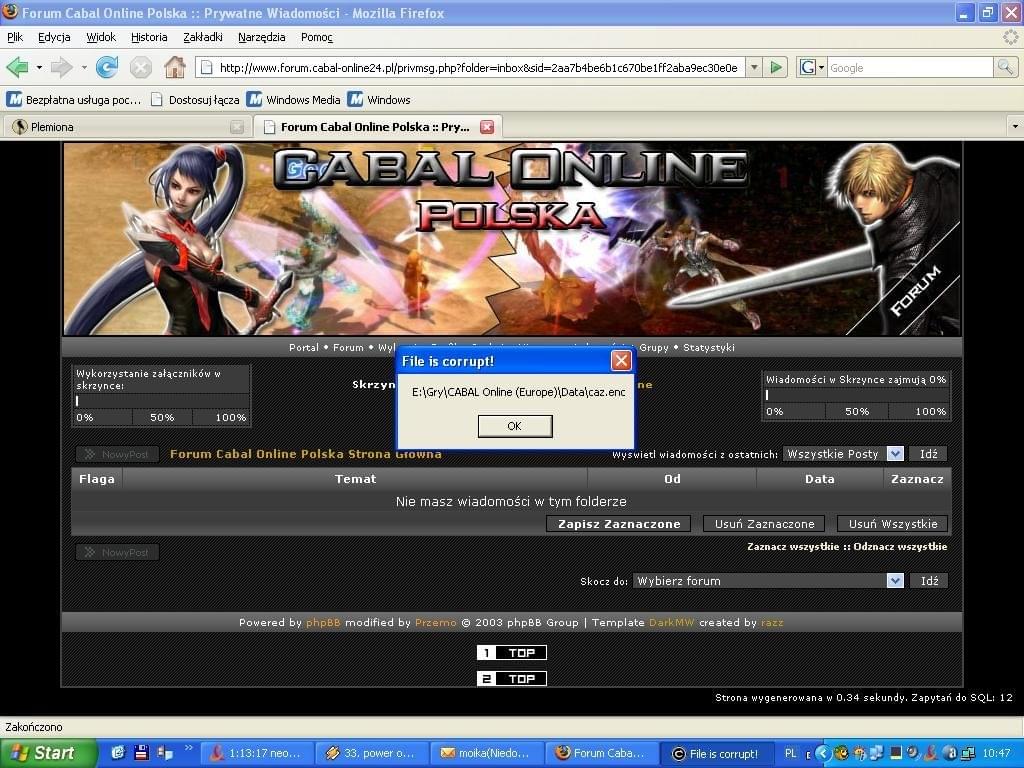Click the '2 TOP' ranking badge
This screenshot has height=768, width=1024.
tap(511, 679)
